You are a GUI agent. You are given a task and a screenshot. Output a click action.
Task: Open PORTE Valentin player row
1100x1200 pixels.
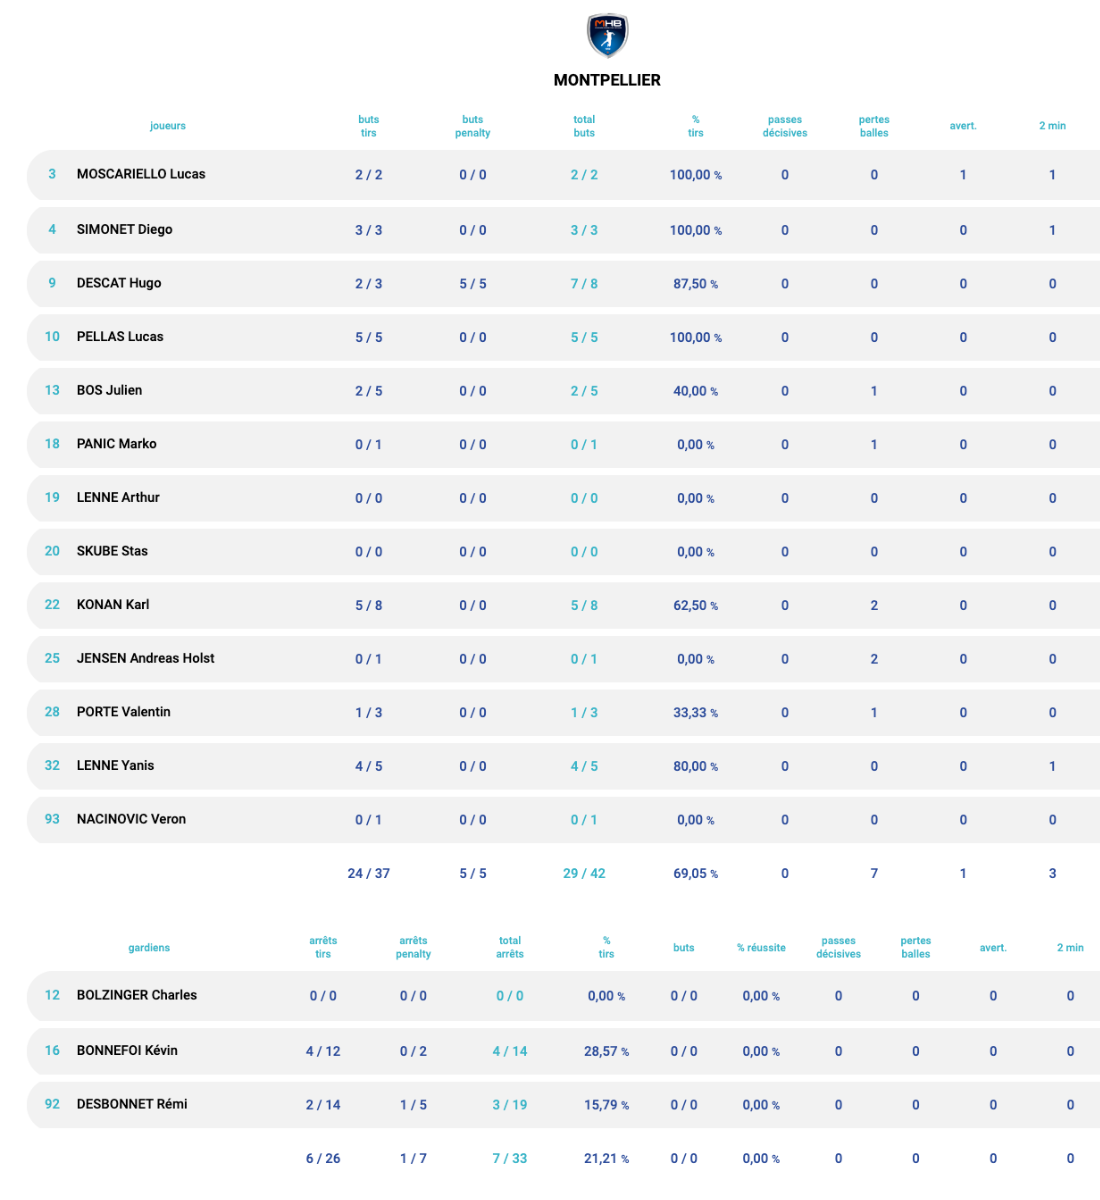click(124, 712)
